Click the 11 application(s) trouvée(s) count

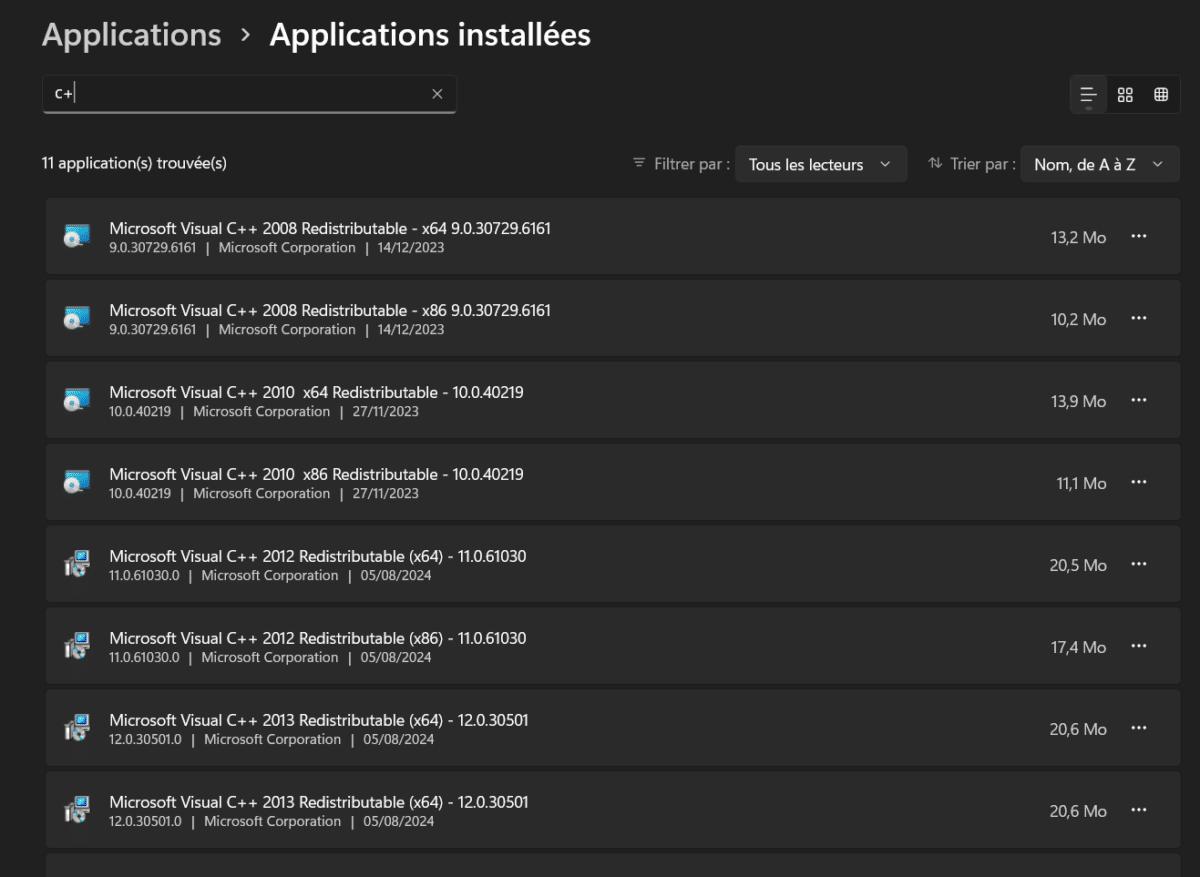[134, 163]
